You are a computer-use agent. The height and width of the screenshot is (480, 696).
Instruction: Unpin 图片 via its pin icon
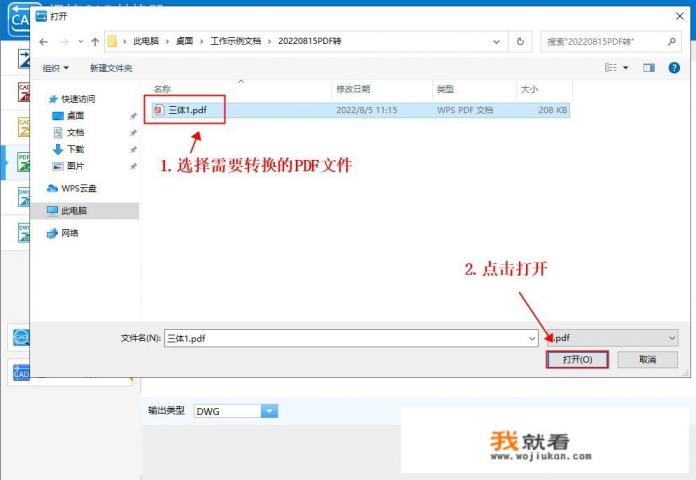[133, 166]
